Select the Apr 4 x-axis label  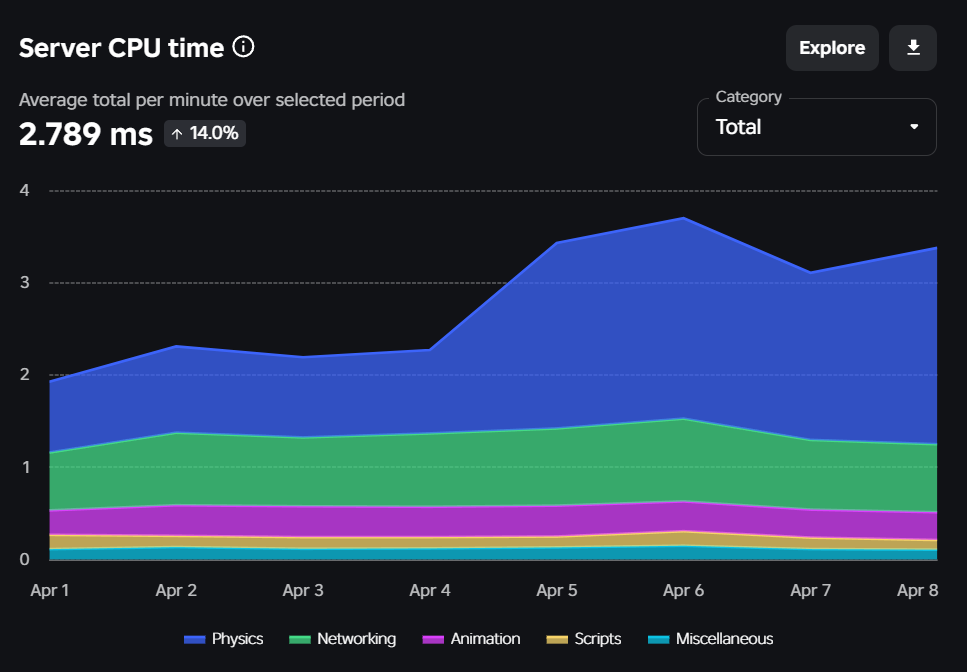click(430, 591)
